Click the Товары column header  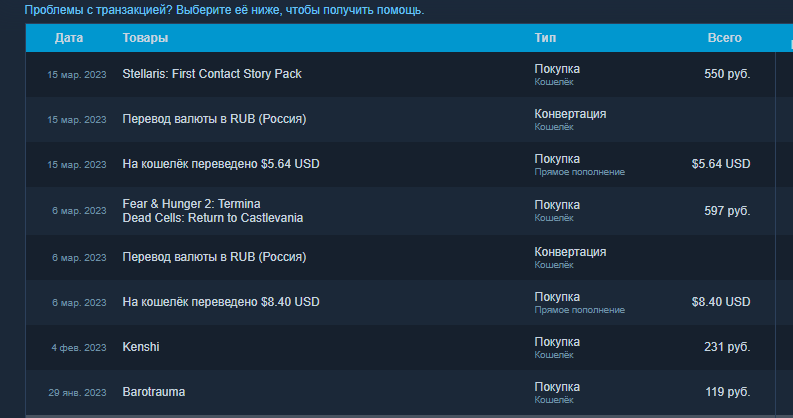click(145, 38)
